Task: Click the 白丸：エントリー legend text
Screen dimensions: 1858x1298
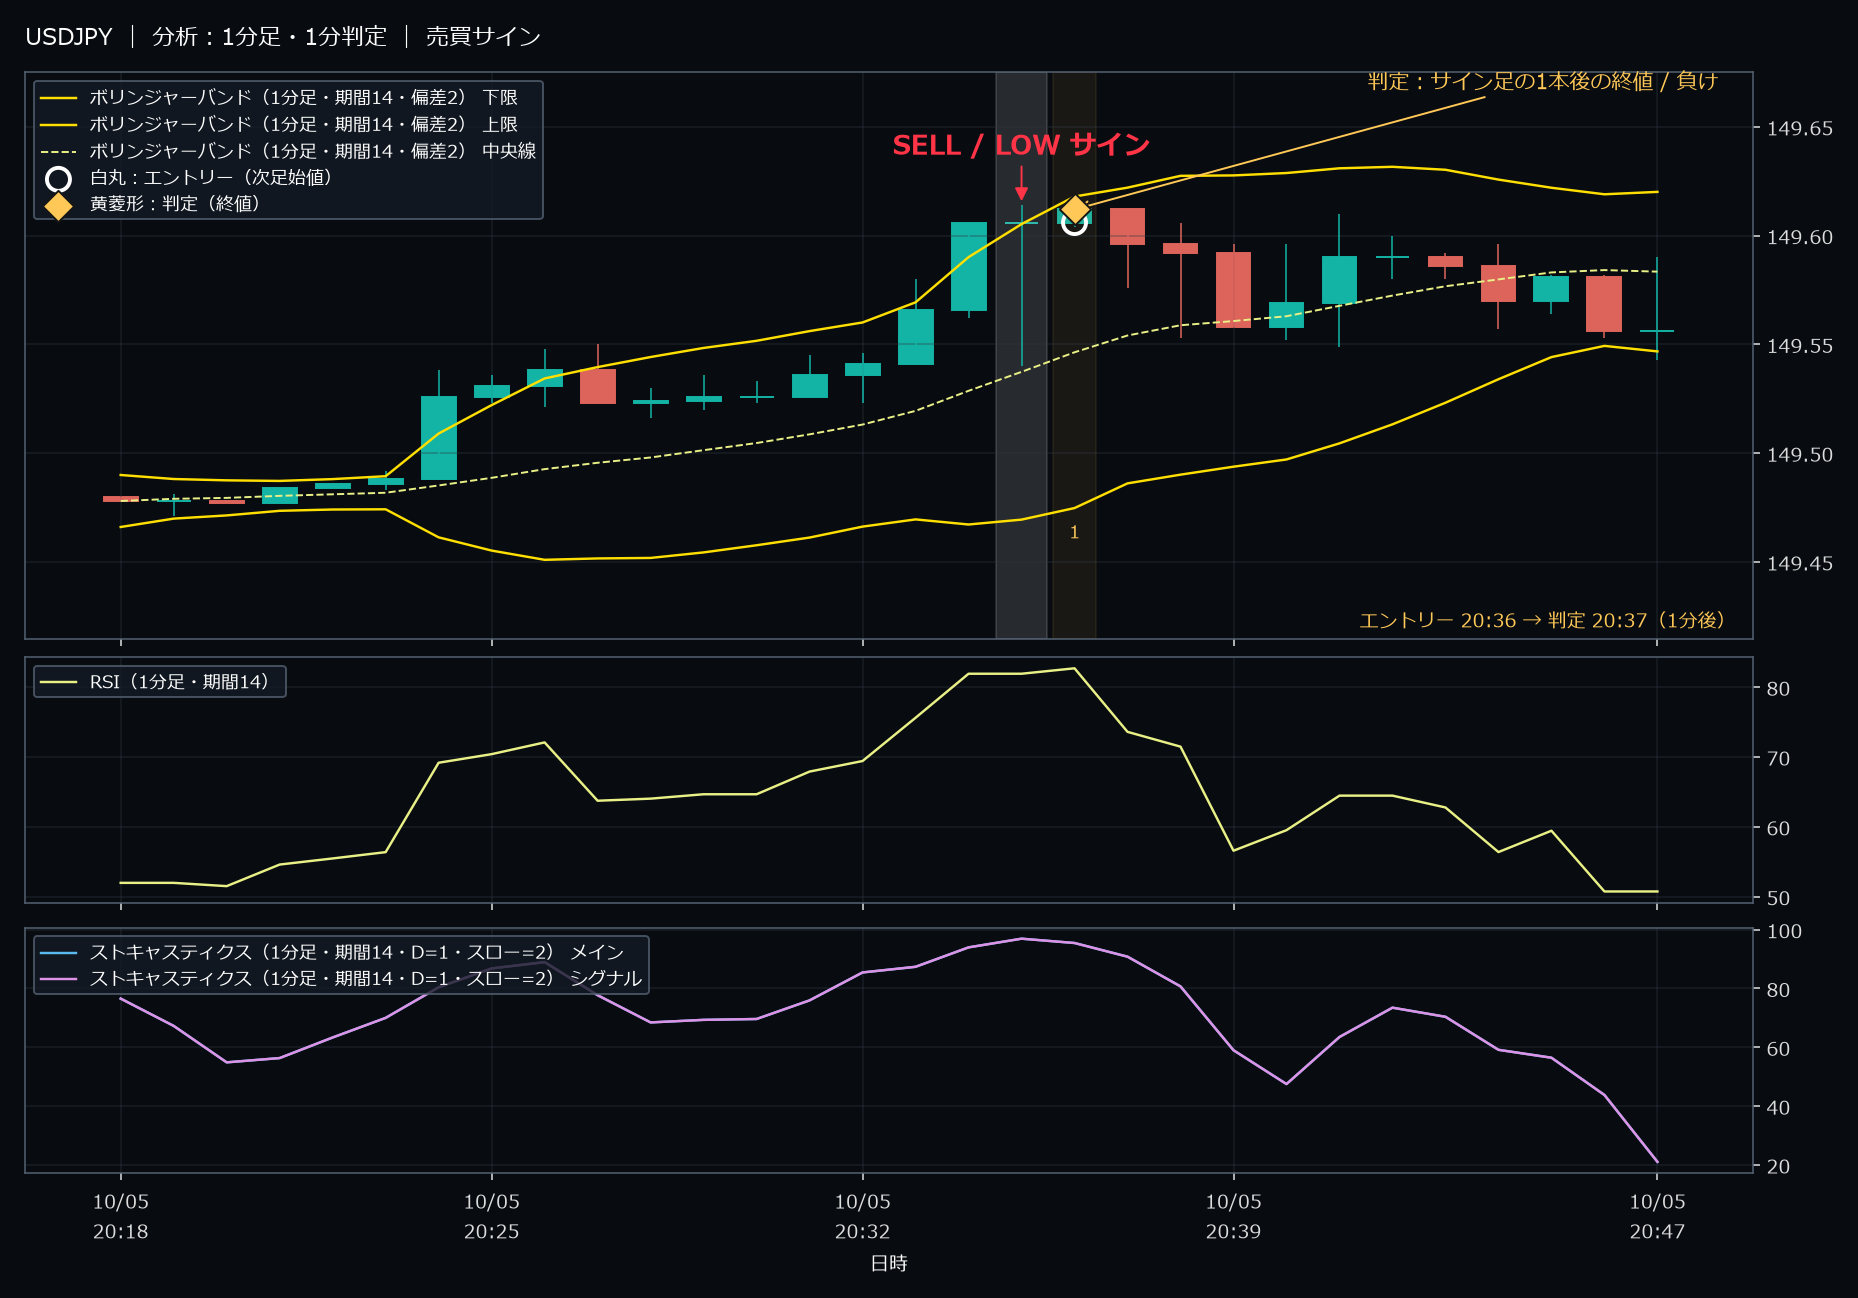Action: click(x=211, y=177)
